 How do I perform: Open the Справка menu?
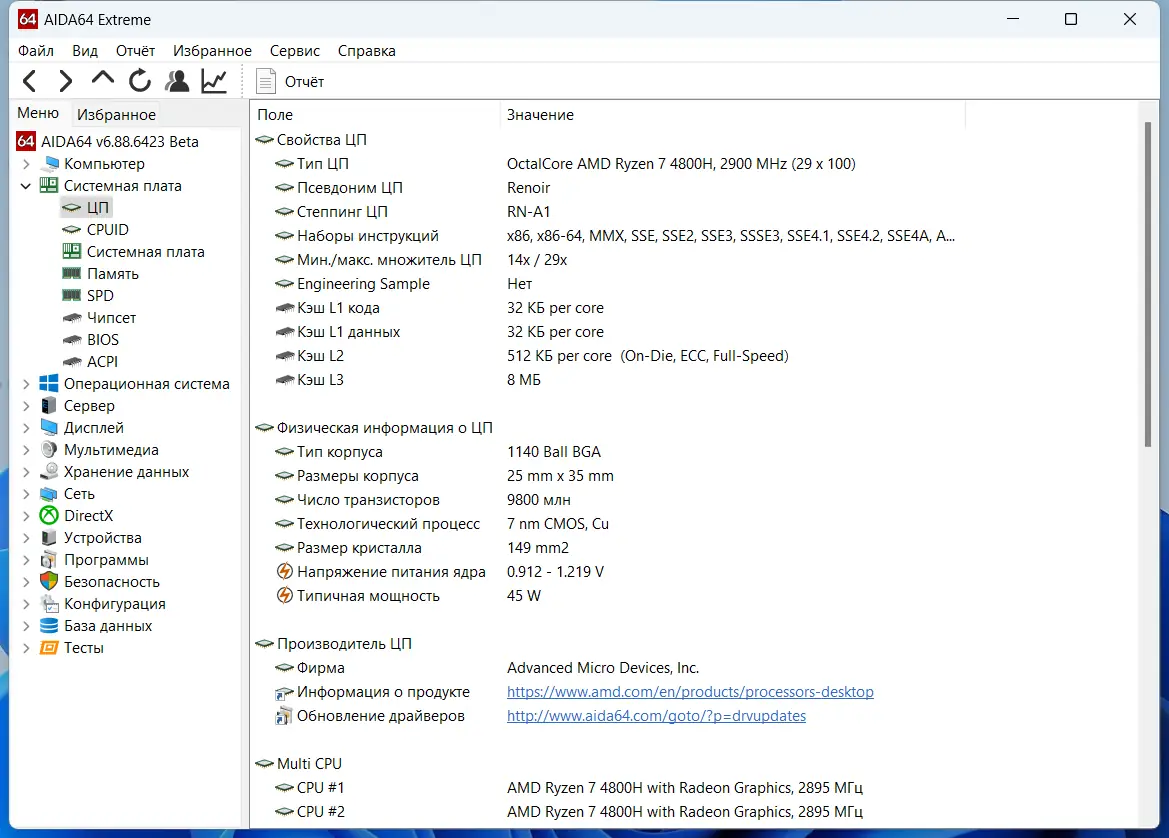[x=367, y=51]
